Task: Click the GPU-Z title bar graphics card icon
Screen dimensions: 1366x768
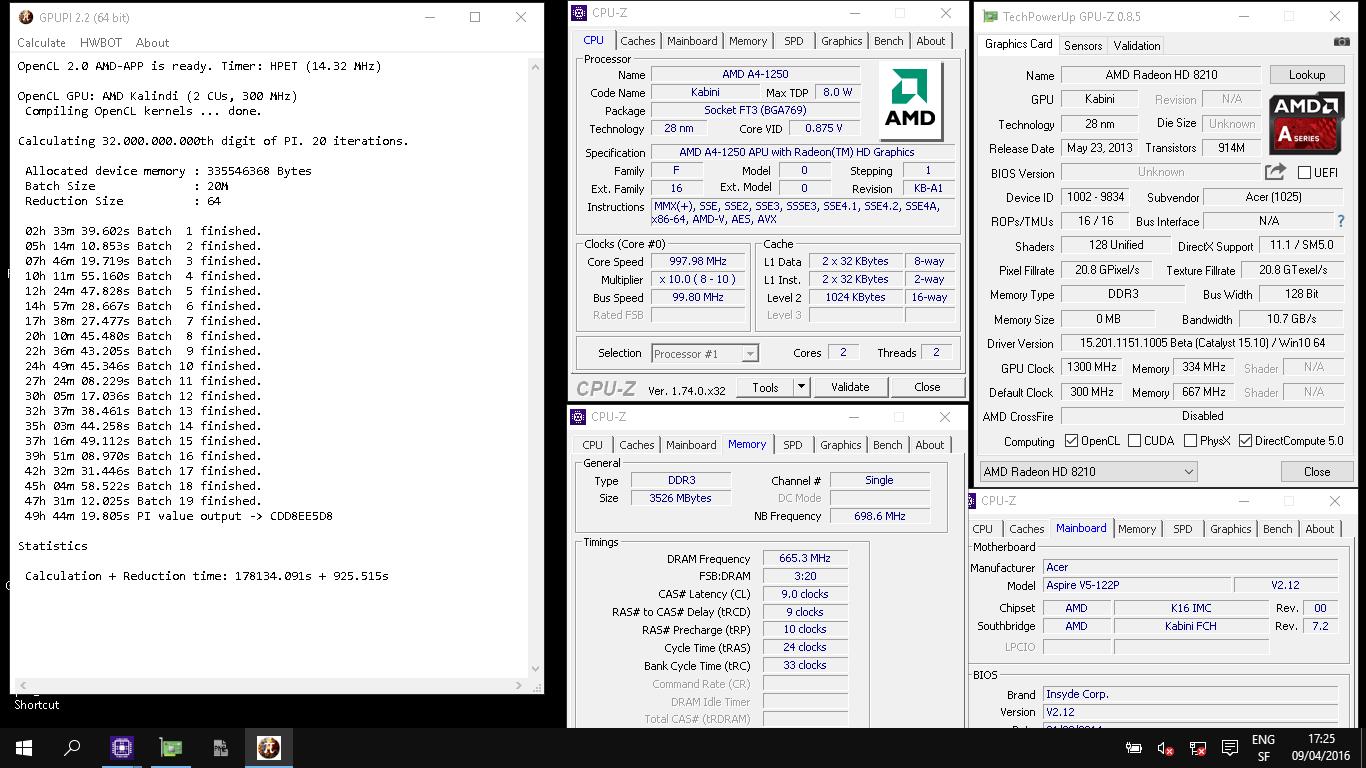Action: (990, 17)
